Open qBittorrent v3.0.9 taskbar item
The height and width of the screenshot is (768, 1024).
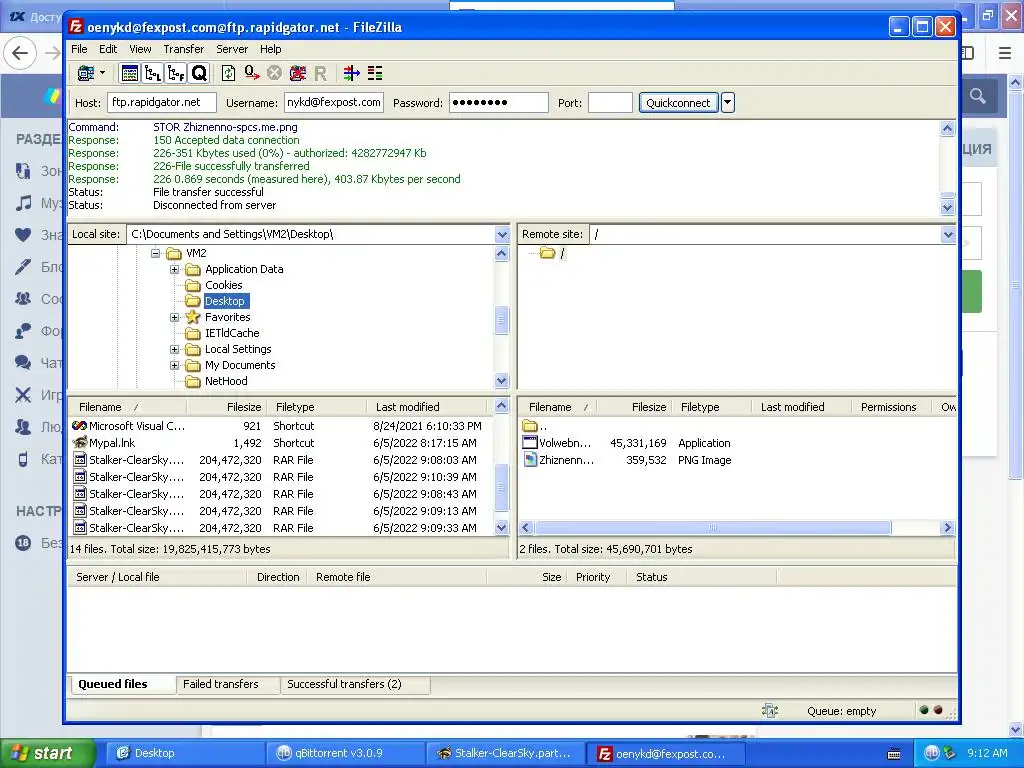[x=344, y=754]
